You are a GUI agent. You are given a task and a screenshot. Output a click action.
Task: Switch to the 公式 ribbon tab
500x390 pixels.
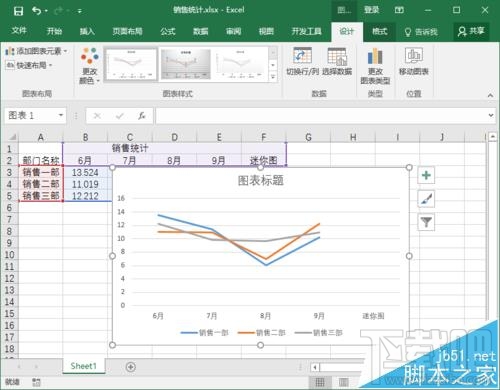click(167, 31)
